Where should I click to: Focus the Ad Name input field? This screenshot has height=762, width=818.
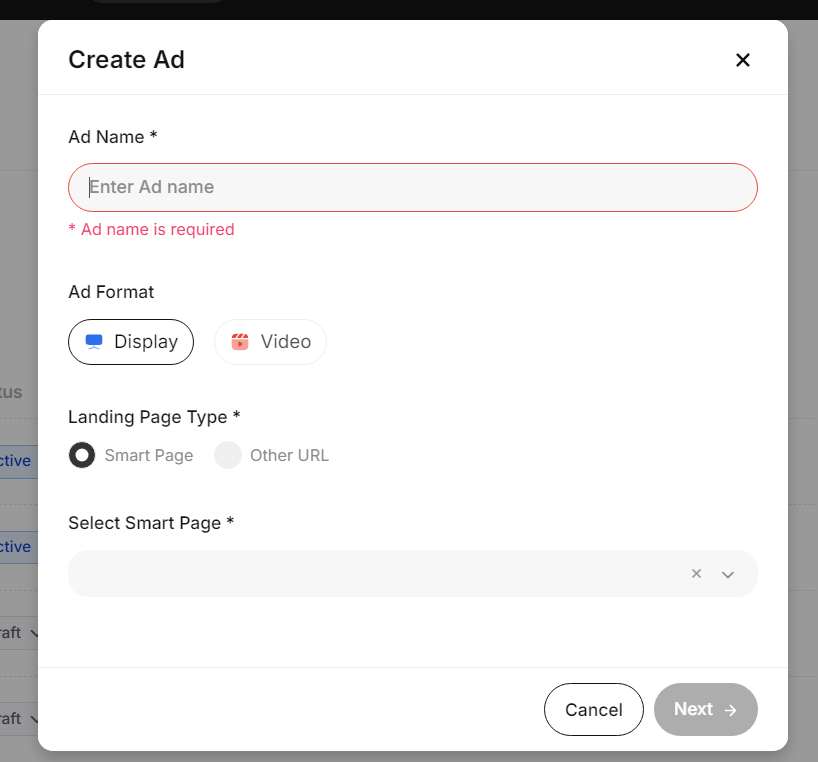tap(413, 187)
